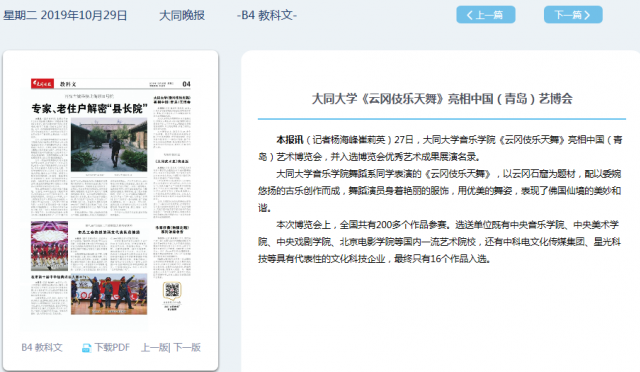The height and width of the screenshot is (372, 640).
Task: Click the page number 04 in thumbnail header
Action: 186,84
